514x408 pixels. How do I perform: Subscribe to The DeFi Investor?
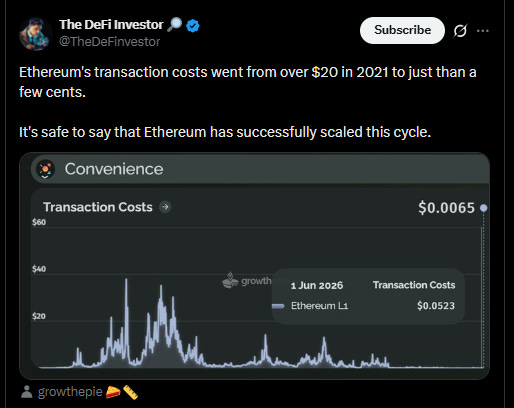tap(402, 30)
